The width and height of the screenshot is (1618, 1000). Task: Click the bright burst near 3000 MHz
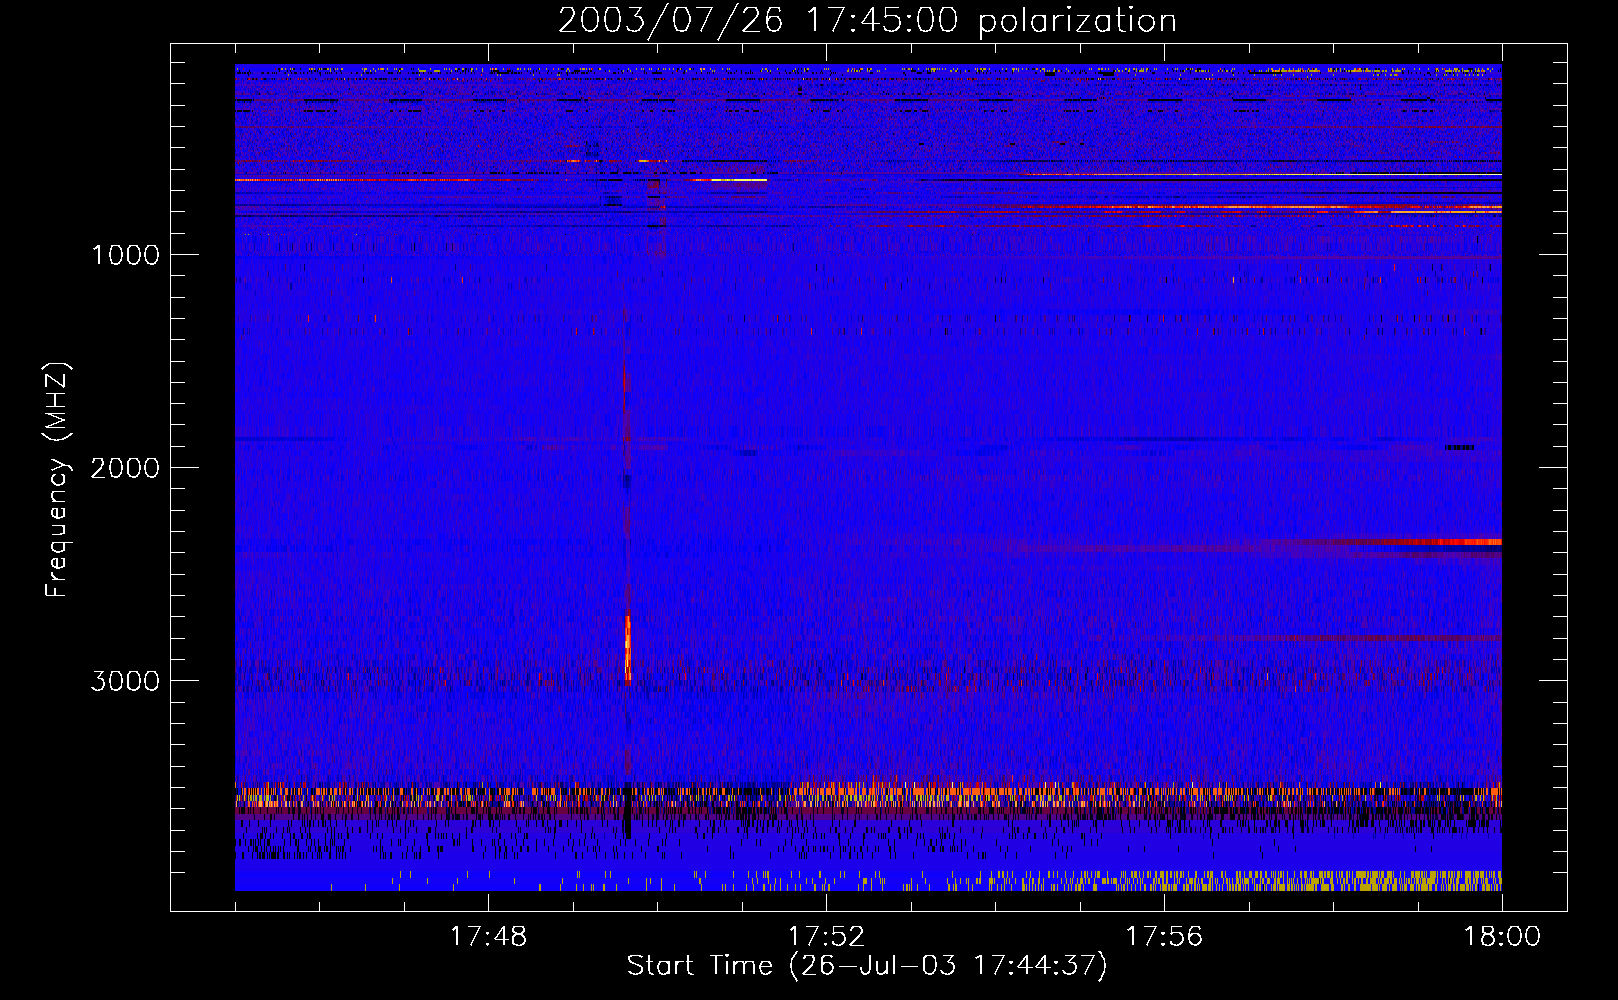click(x=628, y=648)
